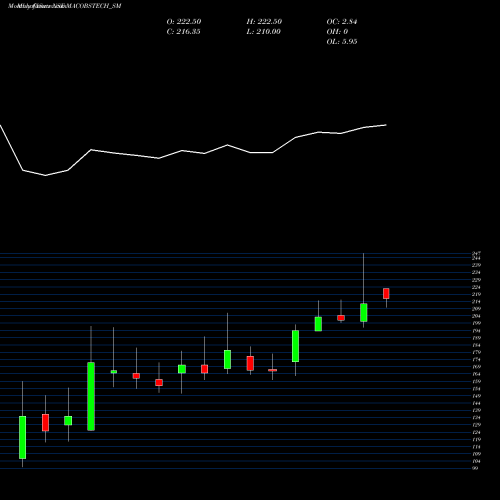Click the 134 price axis label
Image resolution: width=500 pixels, height=500 pixels.
[x=476, y=418]
